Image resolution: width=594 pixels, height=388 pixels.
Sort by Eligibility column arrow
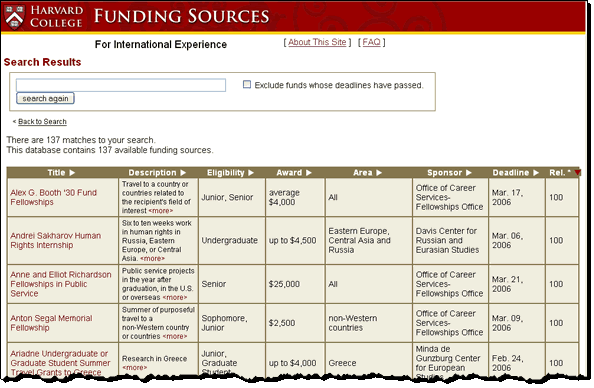[x=251, y=173]
